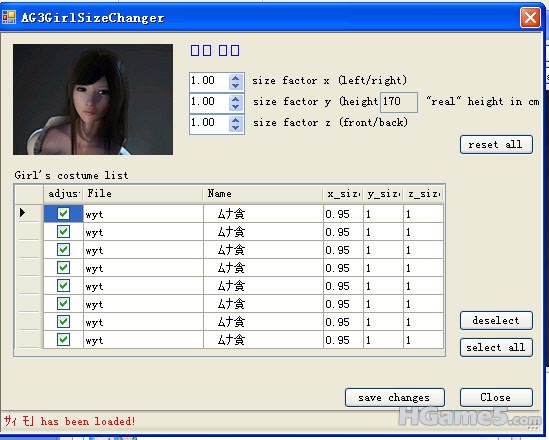Click the AG3GirlSizeChanger title bar app icon
The image size is (549, 440).
[9, 17]
